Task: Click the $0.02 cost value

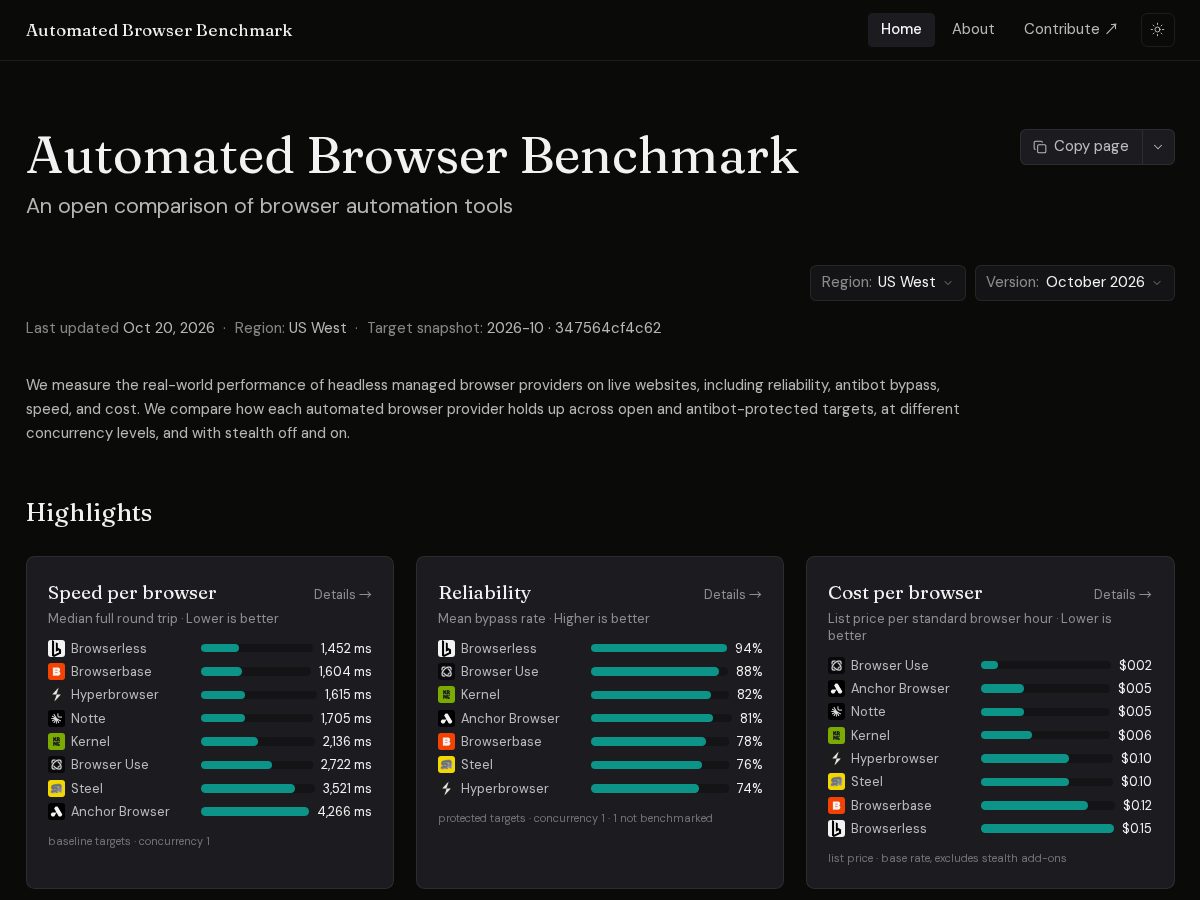Action: tap(1135, 665)
